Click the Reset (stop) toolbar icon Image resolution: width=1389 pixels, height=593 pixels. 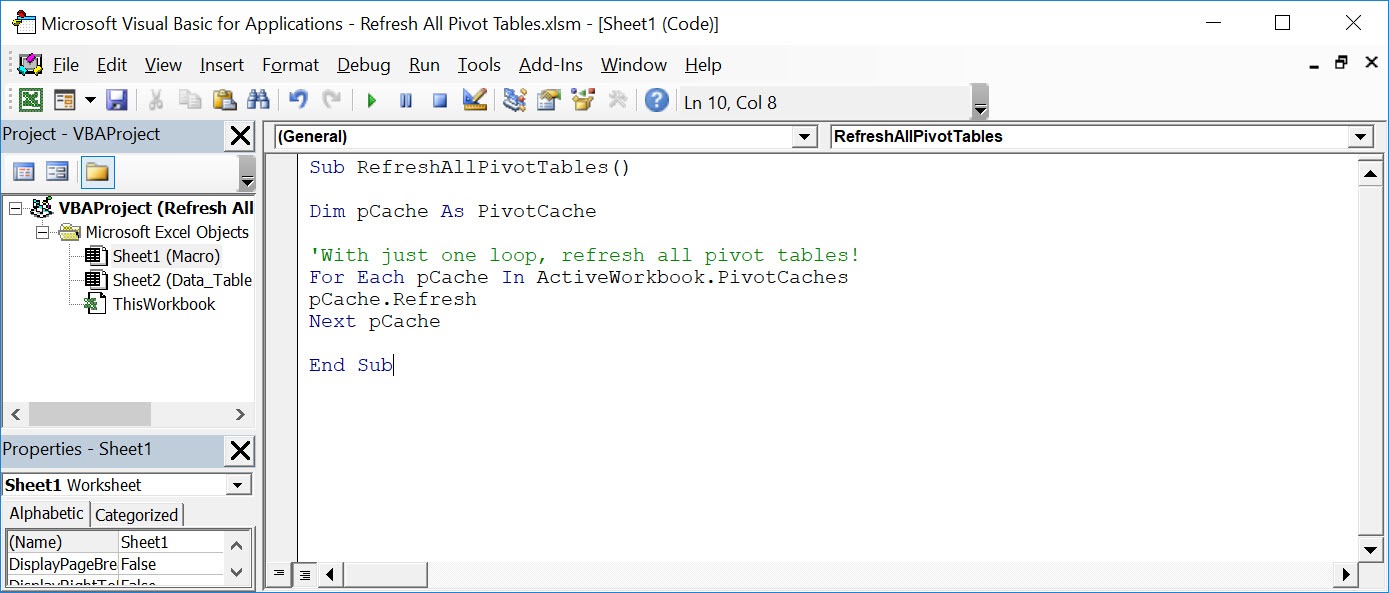click(x=440, y=100)
